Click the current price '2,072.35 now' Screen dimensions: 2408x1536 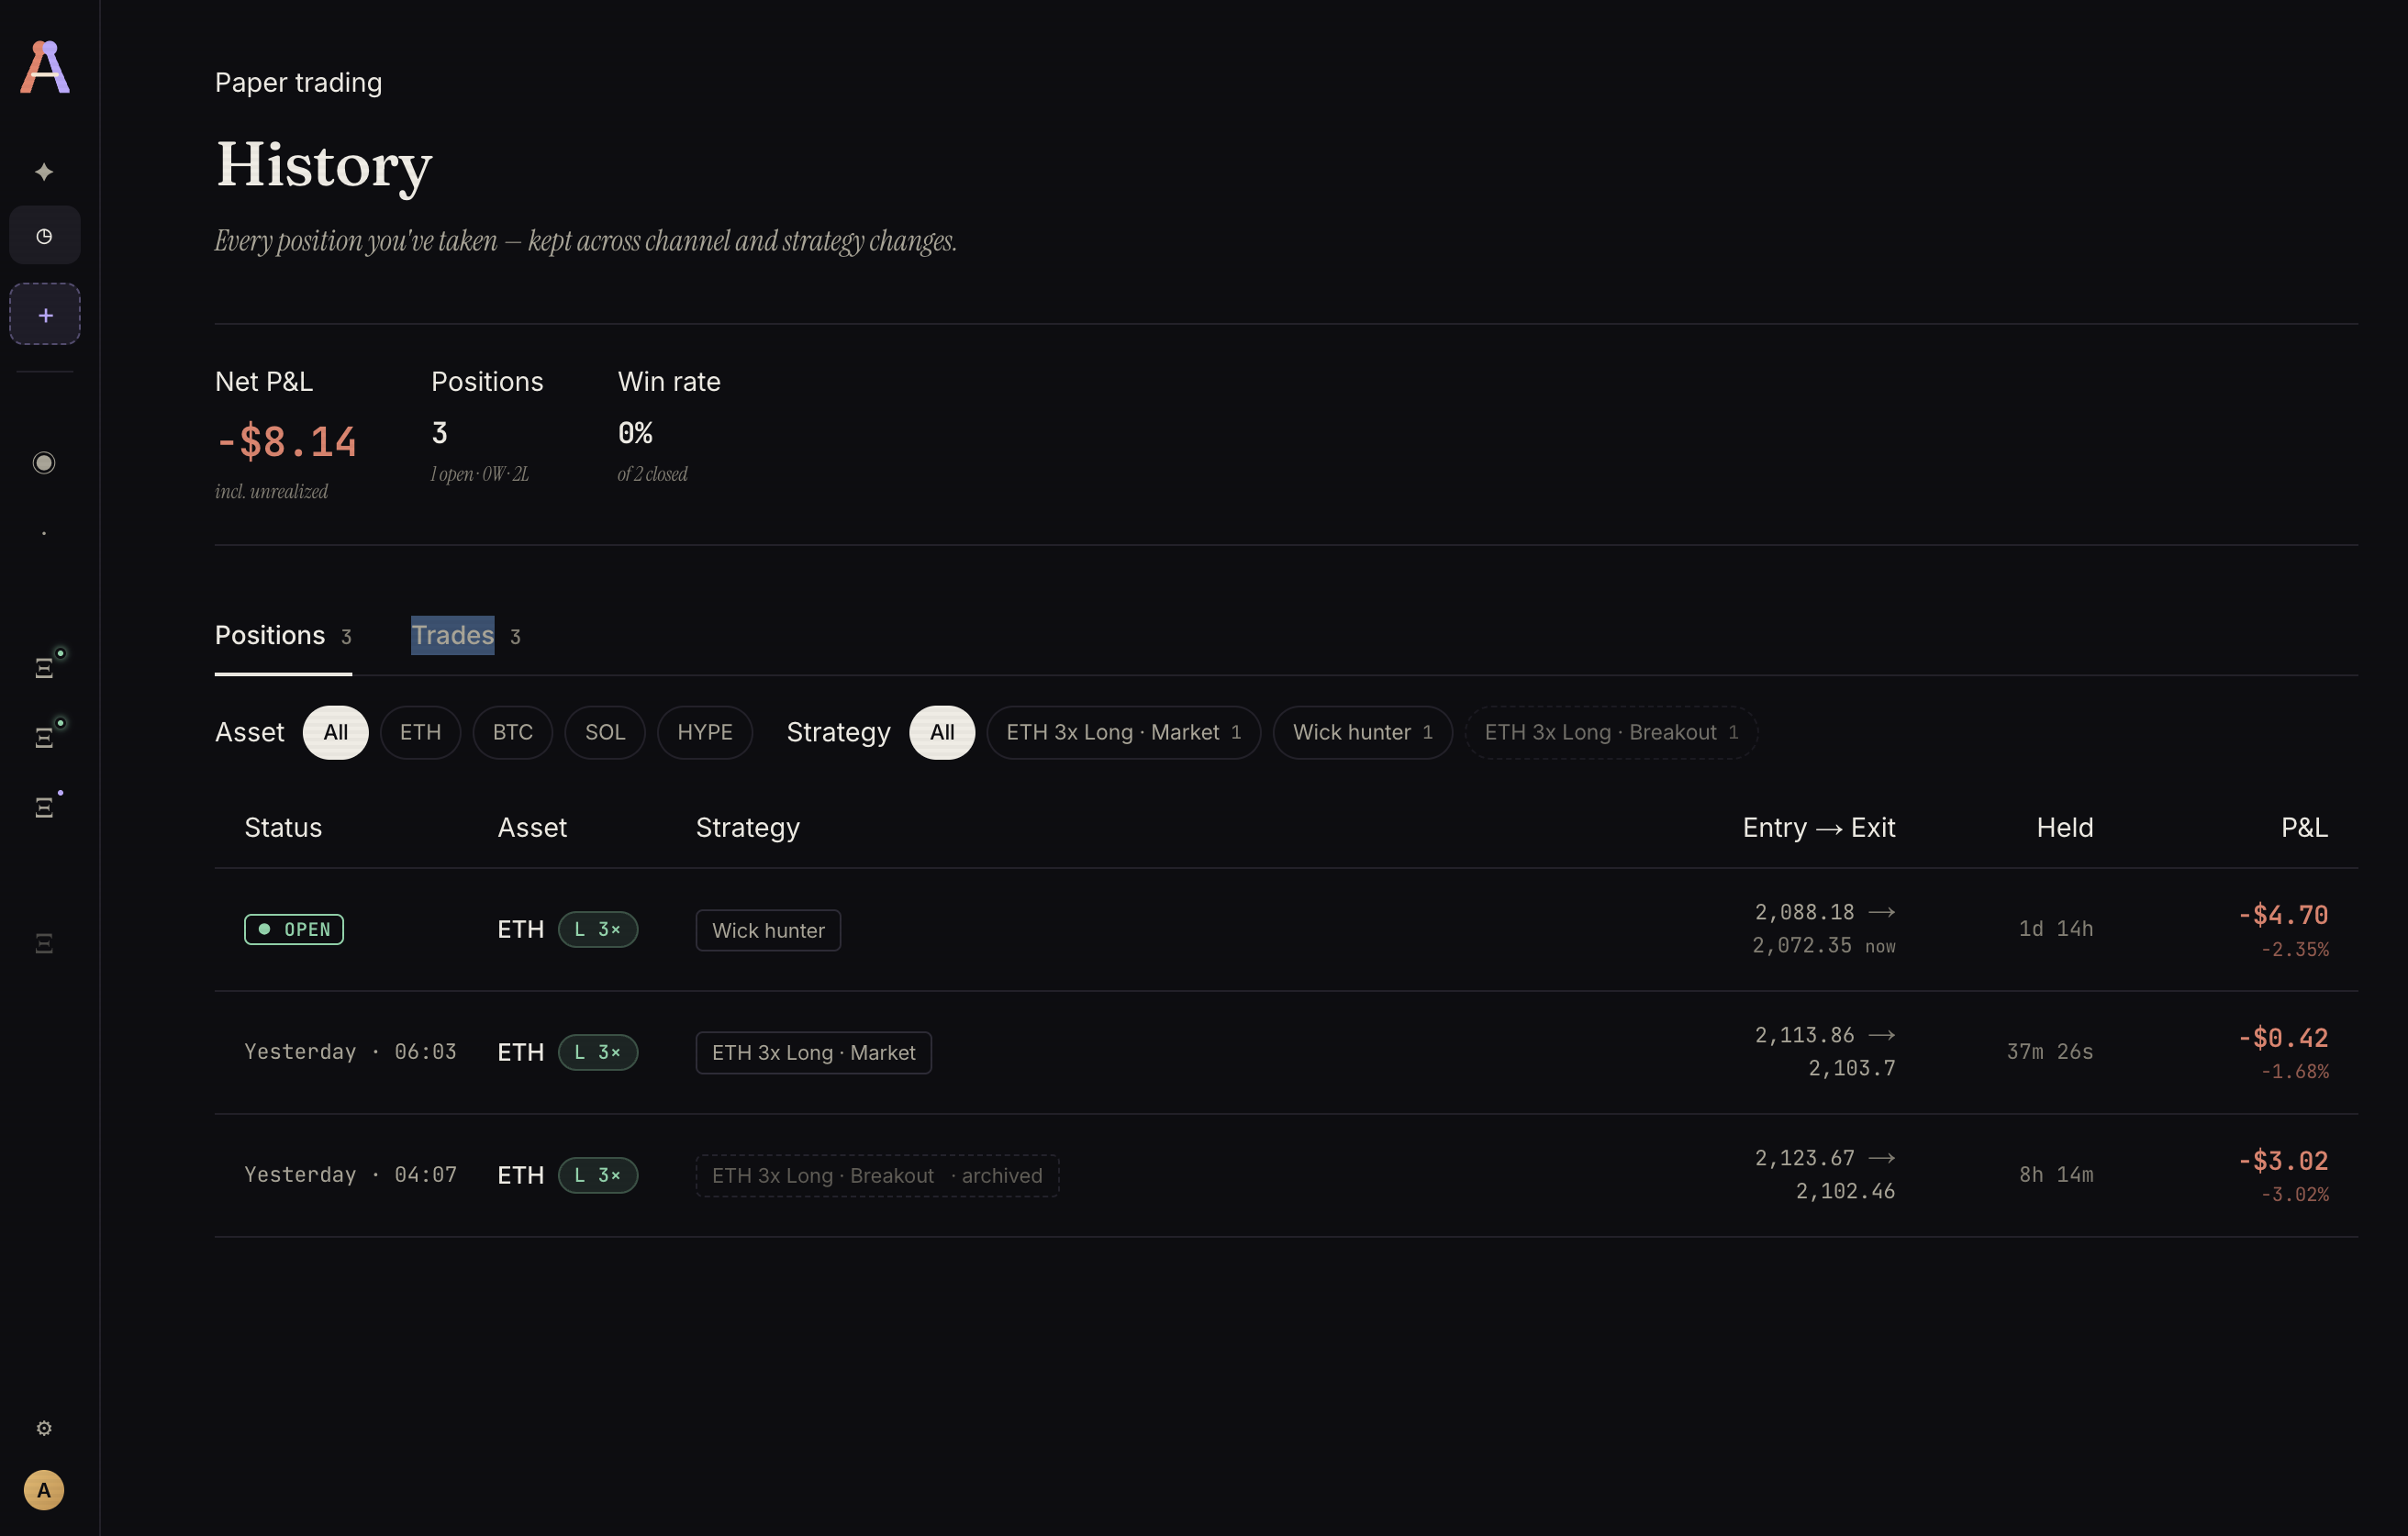(x=1824, y=945)
